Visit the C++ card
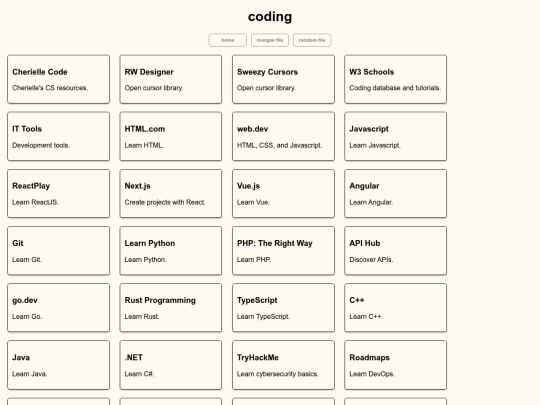The height and width of the screenshot is (405, 540). point(396,308)
